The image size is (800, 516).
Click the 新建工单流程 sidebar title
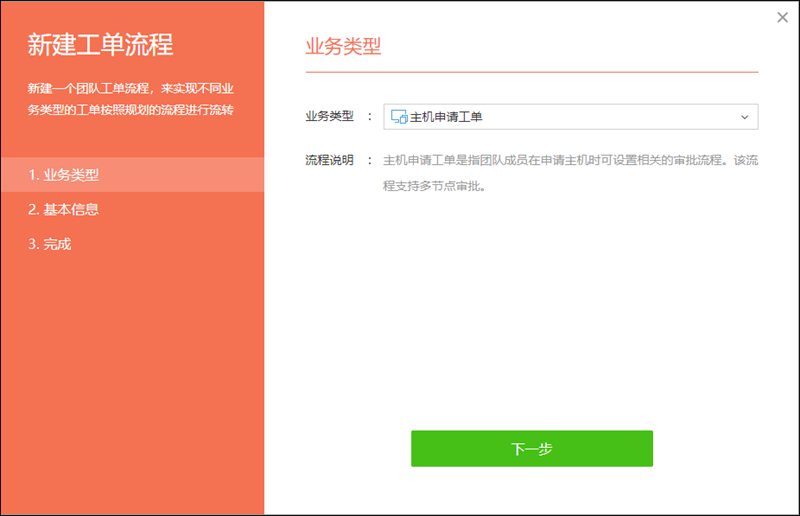click(100, 45)
